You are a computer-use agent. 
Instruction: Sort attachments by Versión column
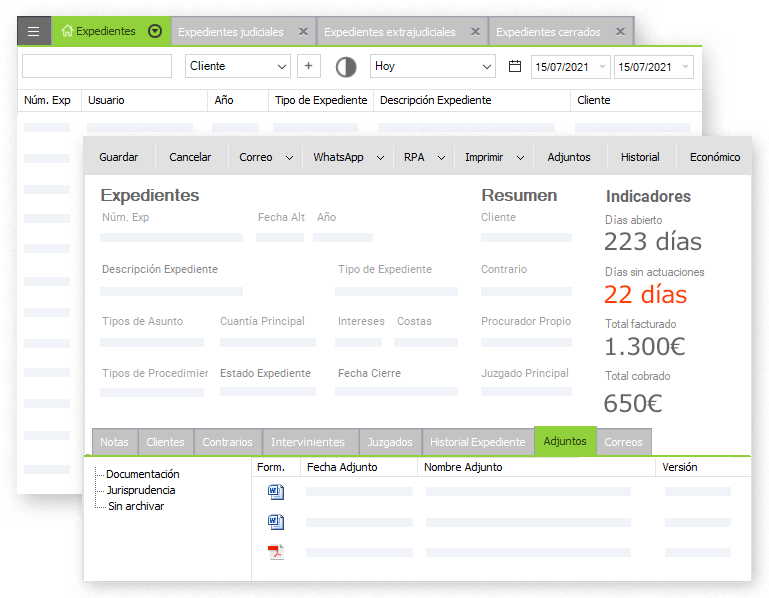[680, 467]
